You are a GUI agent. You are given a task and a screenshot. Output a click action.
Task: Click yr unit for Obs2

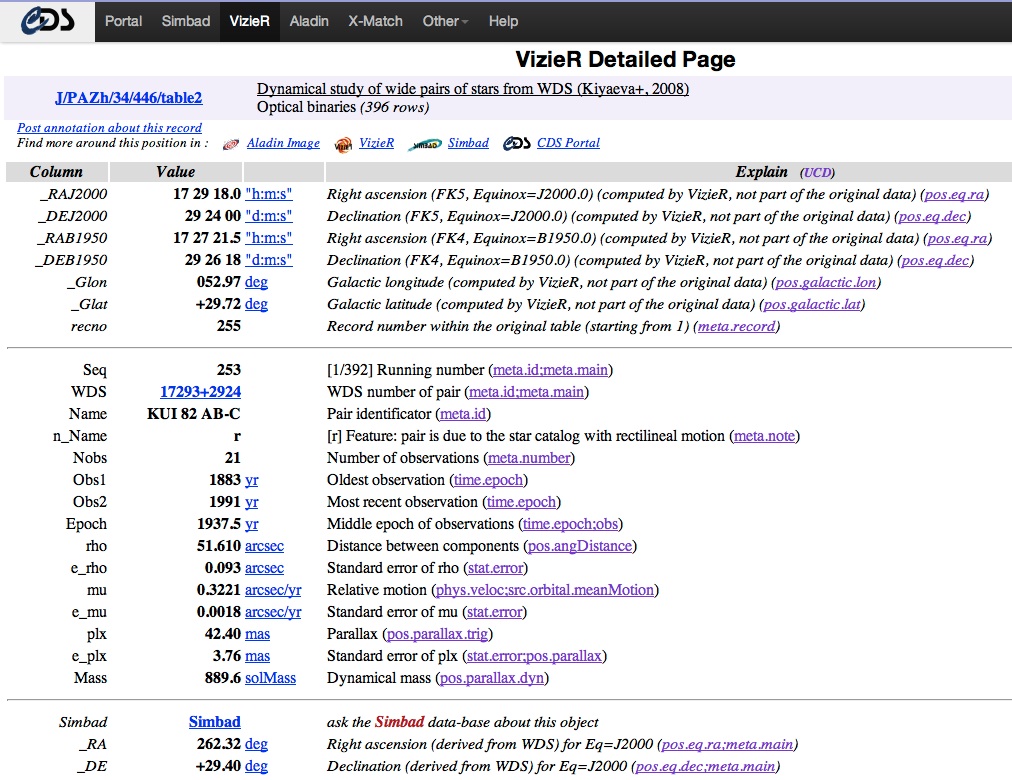coord(252,502)
